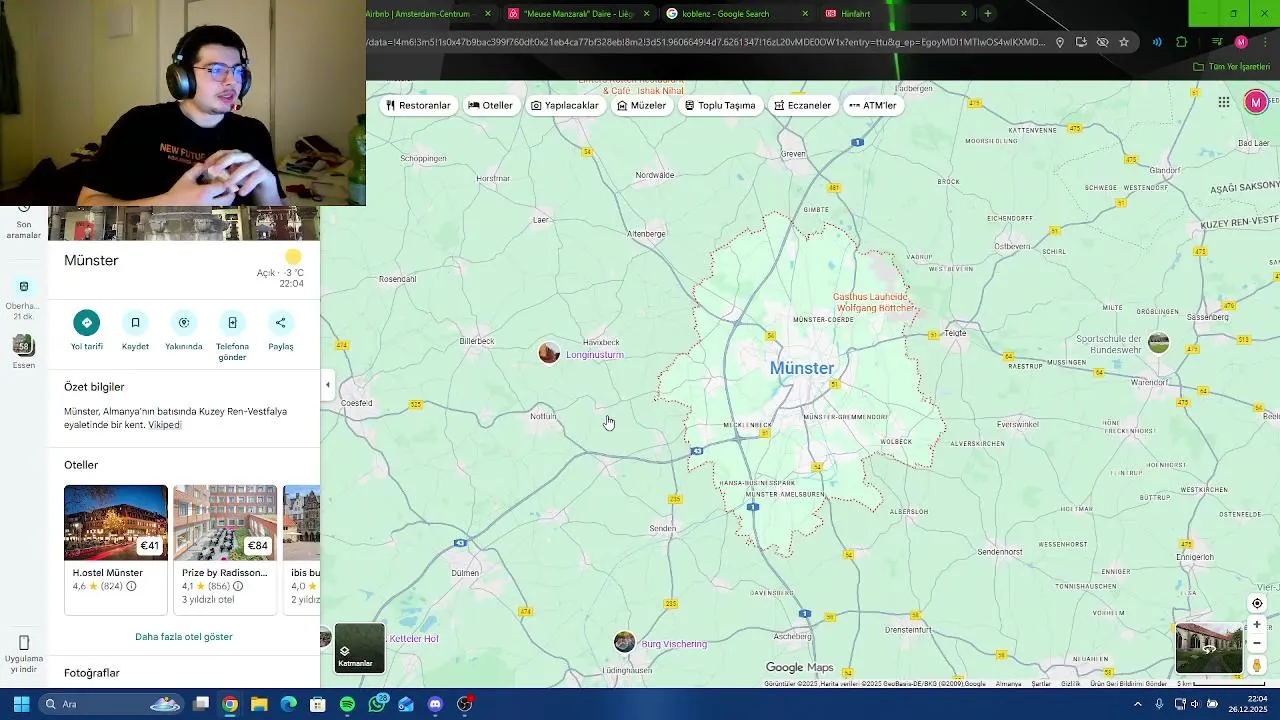Open the Vikipedi link

[x=165, y=425]
